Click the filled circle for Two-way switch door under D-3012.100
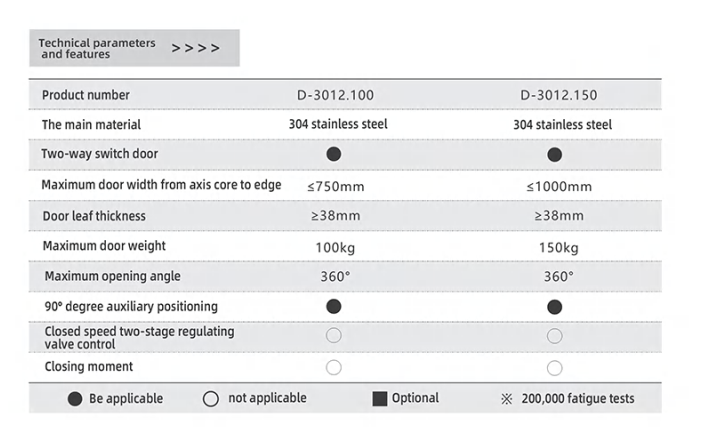This screenshot has height=439, width=723. click(334, 154)
